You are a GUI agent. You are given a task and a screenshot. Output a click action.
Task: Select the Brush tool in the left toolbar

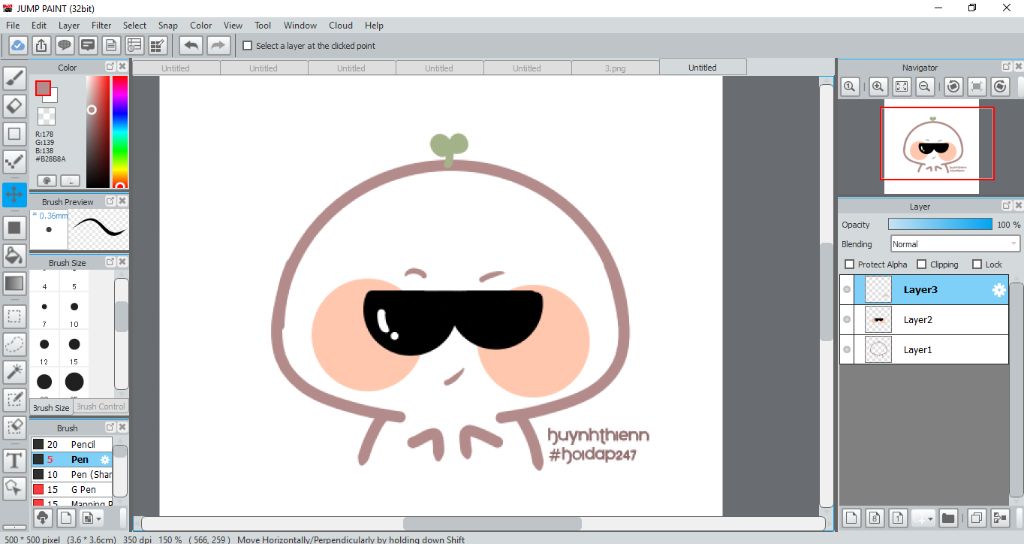tap(14, 79)
